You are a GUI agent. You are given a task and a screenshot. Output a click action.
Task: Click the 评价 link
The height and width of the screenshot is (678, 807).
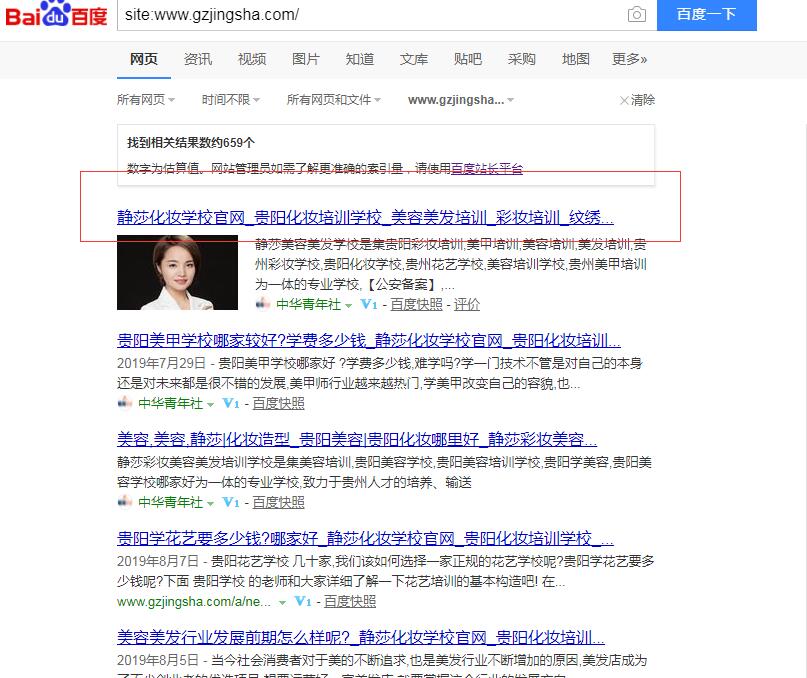(466, 304)
